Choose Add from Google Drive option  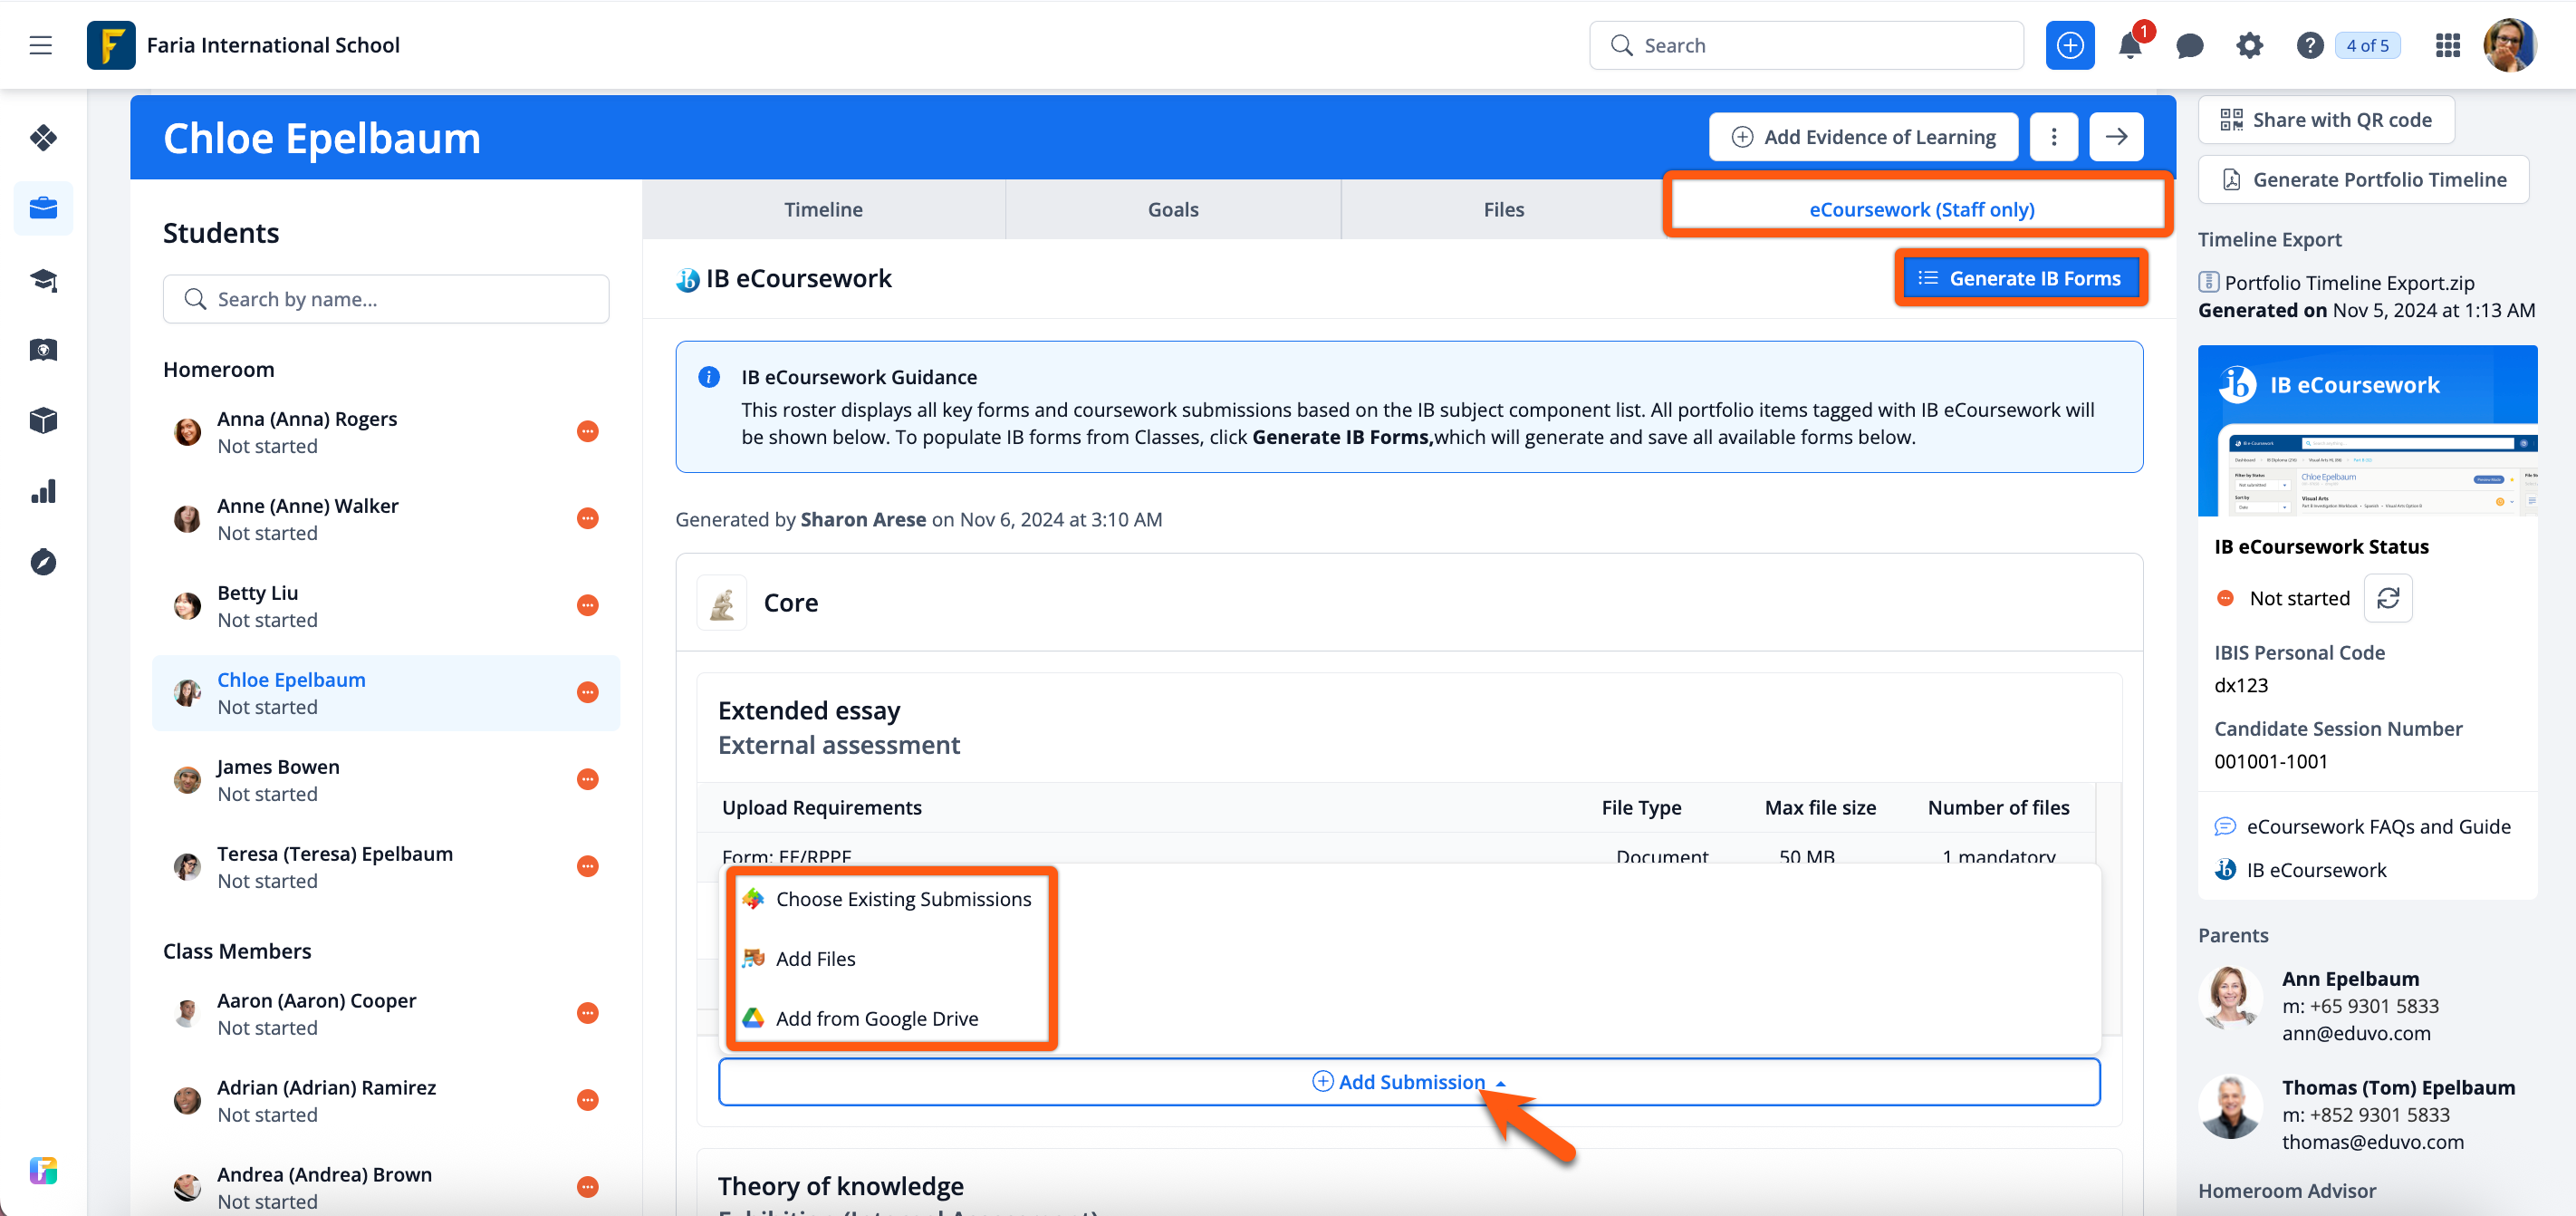pyautogui.click(x=876, y=1018)
